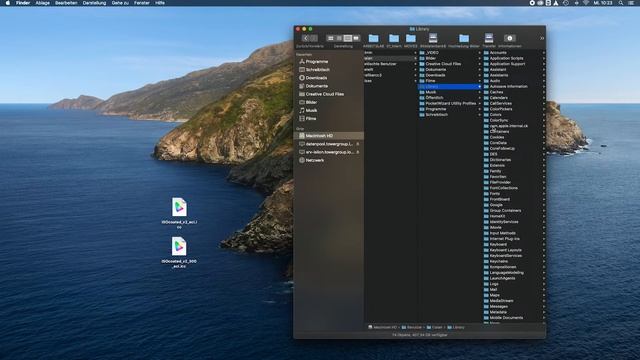Open the Darstellung menu
The image size is (640, 360).
click(94, 3)
